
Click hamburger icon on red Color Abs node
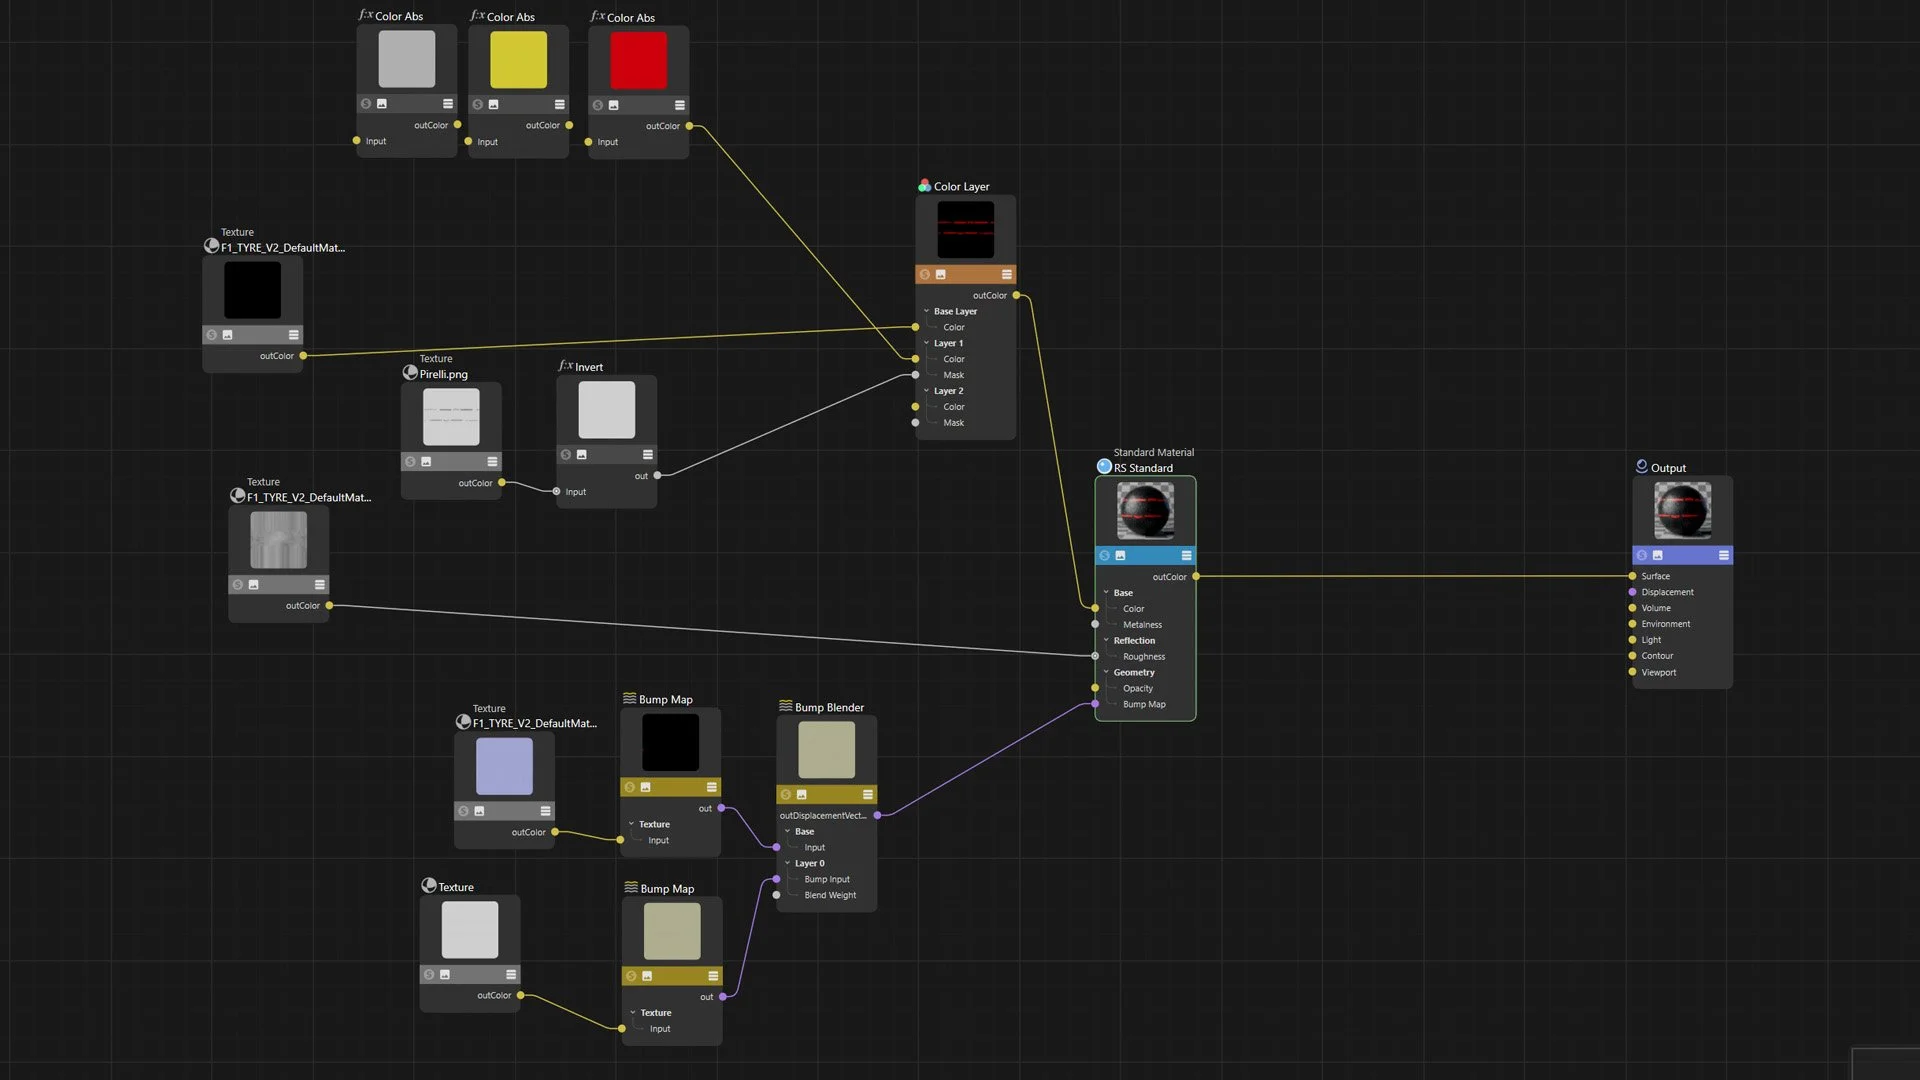coord(679,105)
